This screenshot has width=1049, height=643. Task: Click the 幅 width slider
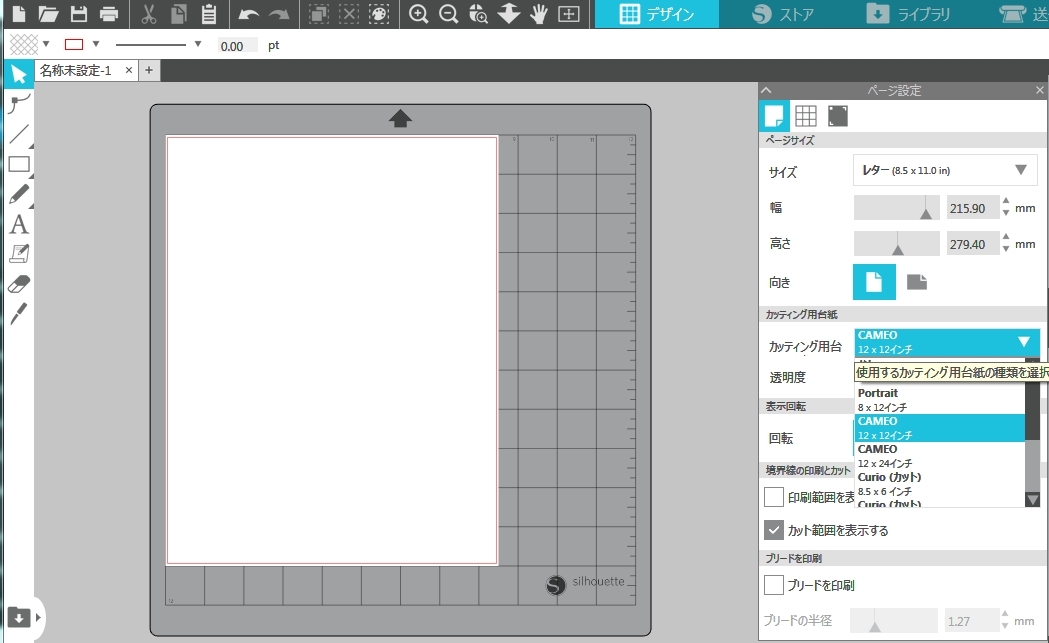(897, 208)
